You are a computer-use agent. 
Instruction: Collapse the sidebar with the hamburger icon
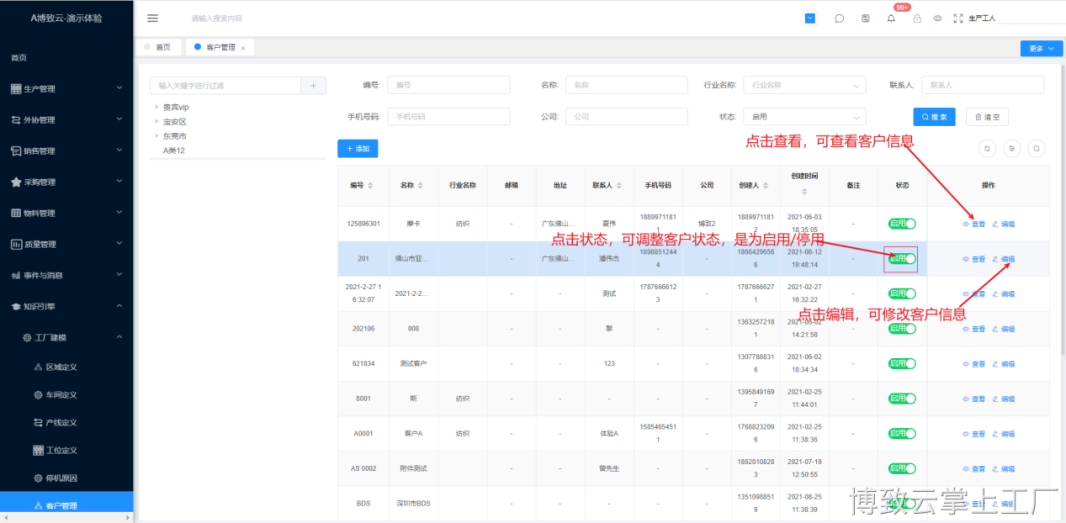tap(153, 18)
